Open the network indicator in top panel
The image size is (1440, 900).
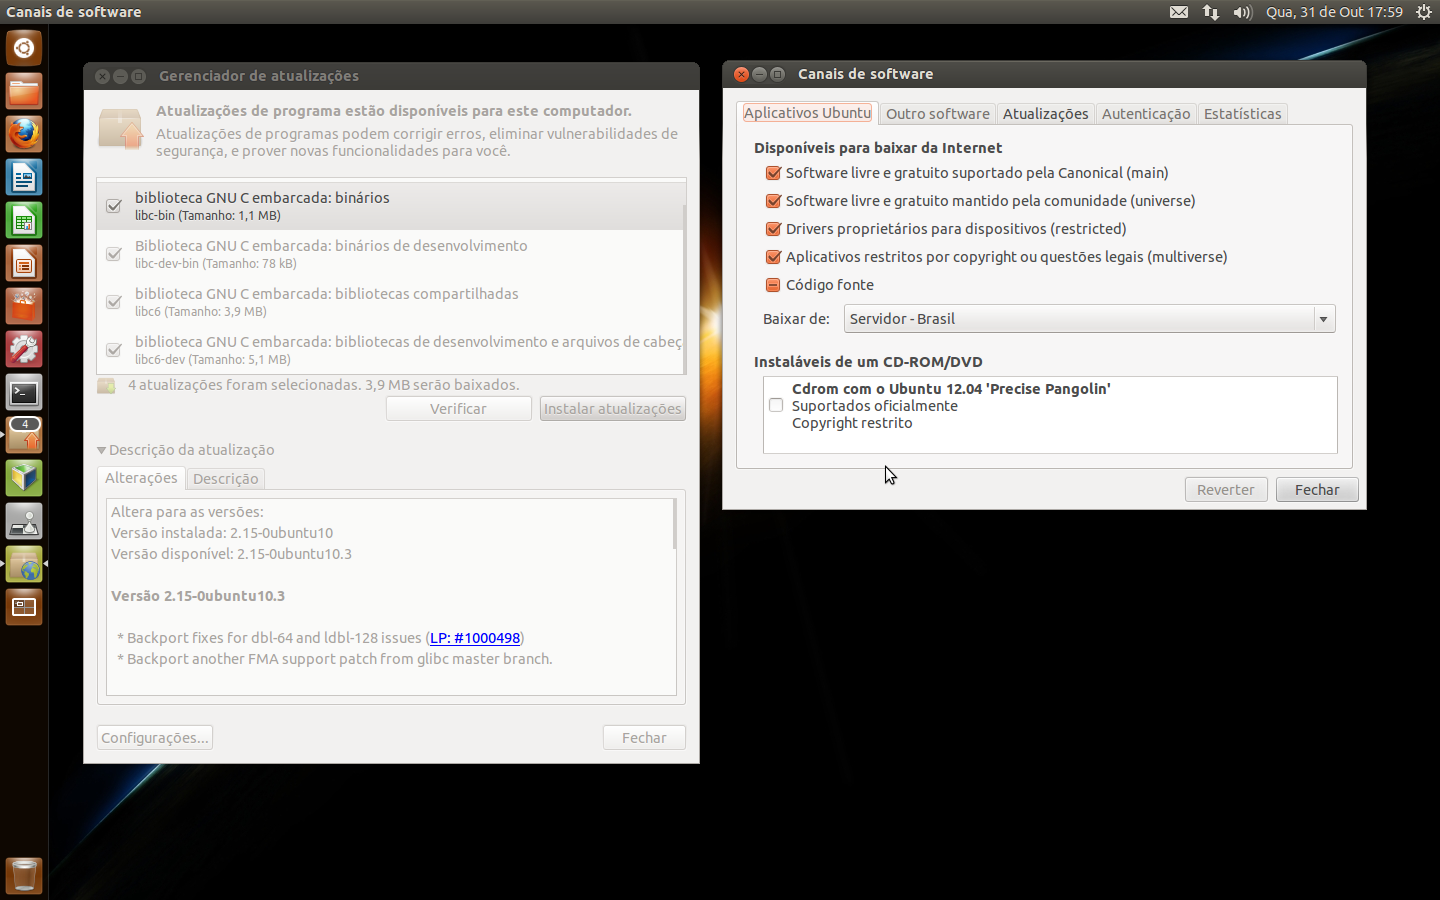click(x=1211, y=12)
